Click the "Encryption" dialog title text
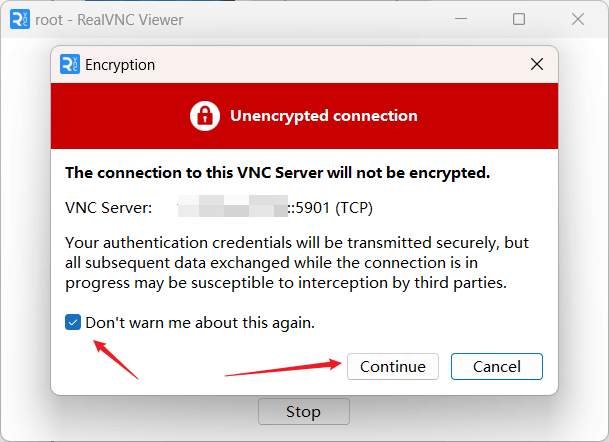The width and height of the screenshot is (609, 442). [x=120, y=64]
